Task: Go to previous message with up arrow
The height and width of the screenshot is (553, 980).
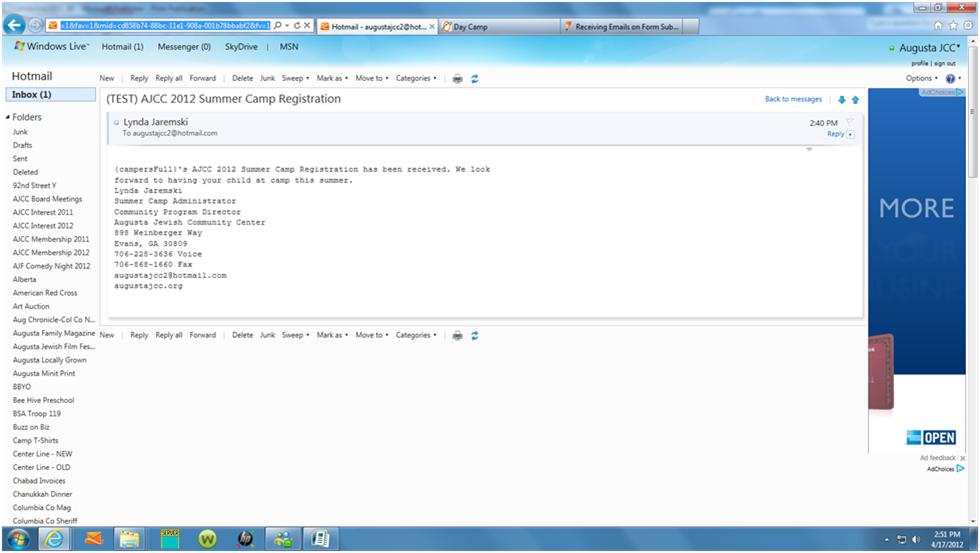Action: point(855,99)
